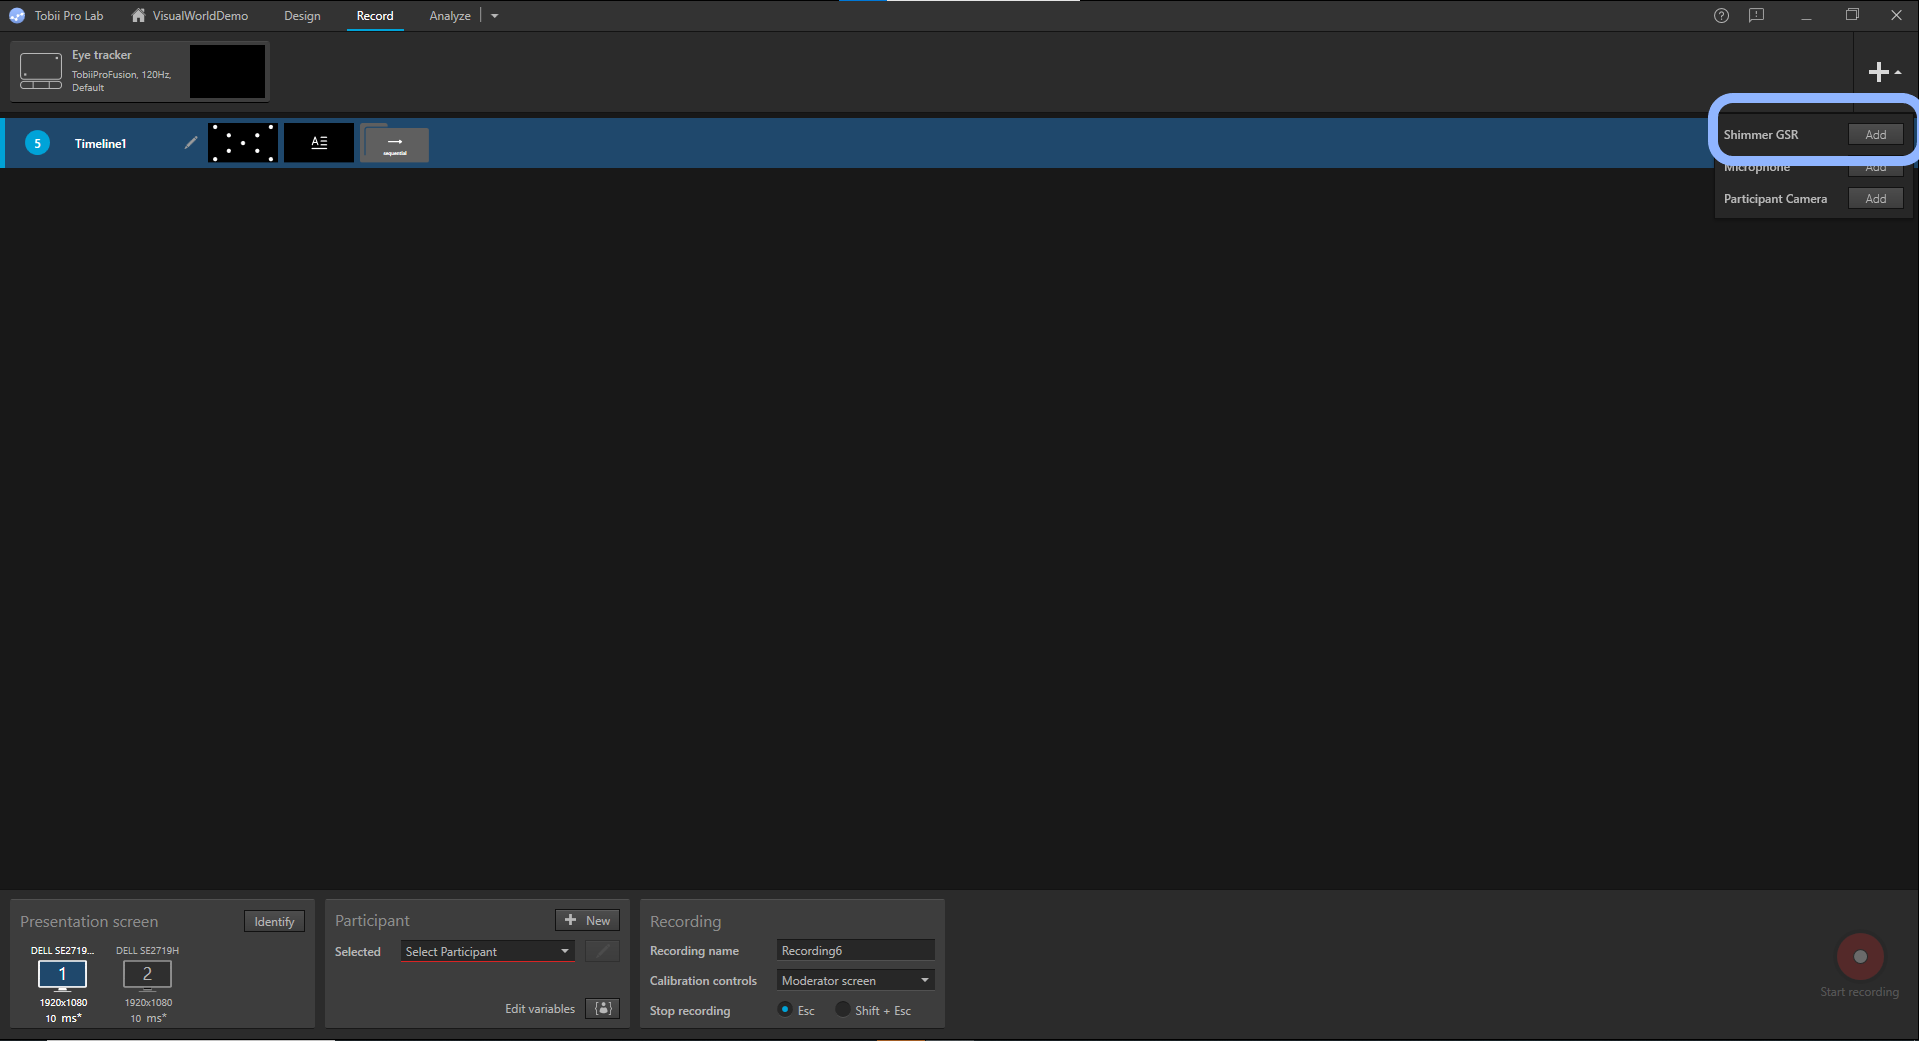Viewport: 1919px width, 1041px height.
Task: Switch to the Analyze tab
Action: tap(449, 16)
